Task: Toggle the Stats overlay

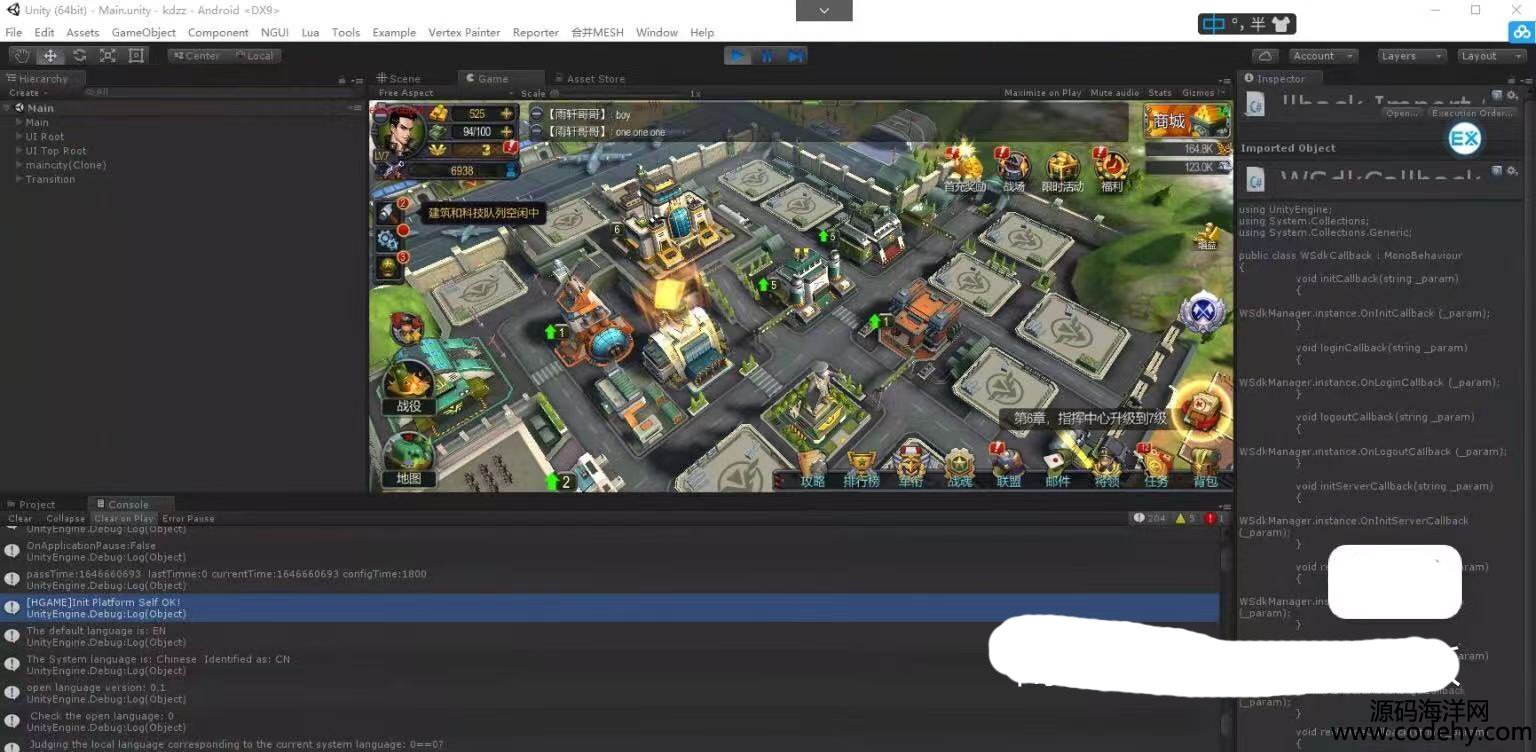Action: [1160, 93]
